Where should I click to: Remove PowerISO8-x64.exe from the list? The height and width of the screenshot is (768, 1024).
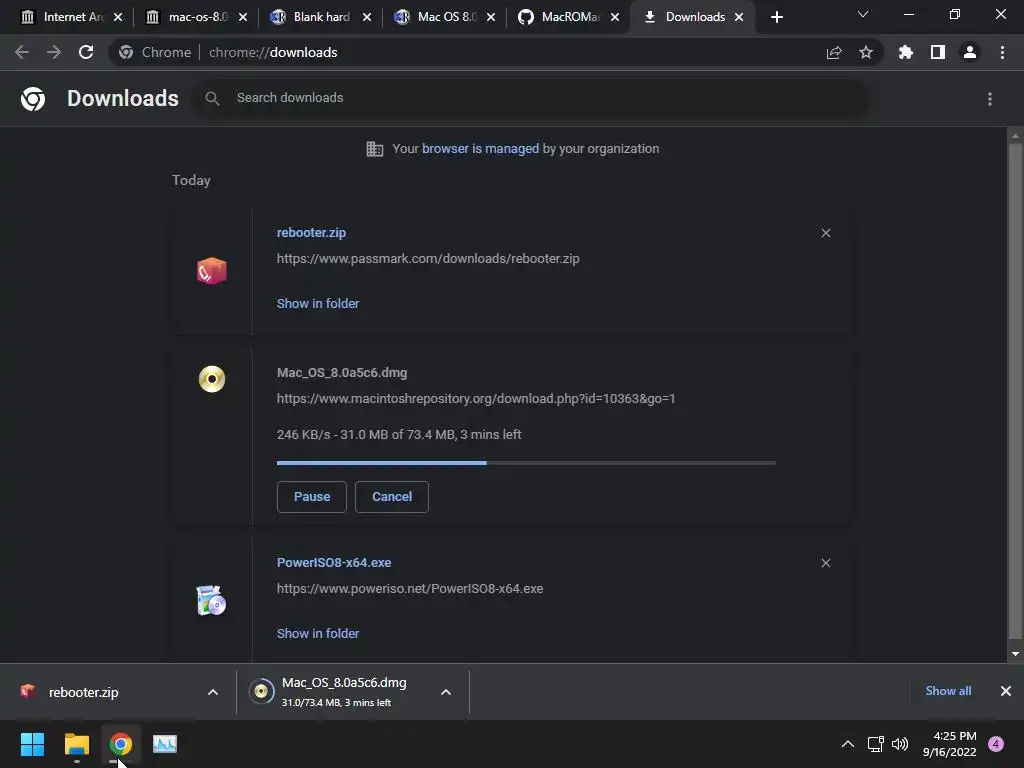(x=825, y=563)
